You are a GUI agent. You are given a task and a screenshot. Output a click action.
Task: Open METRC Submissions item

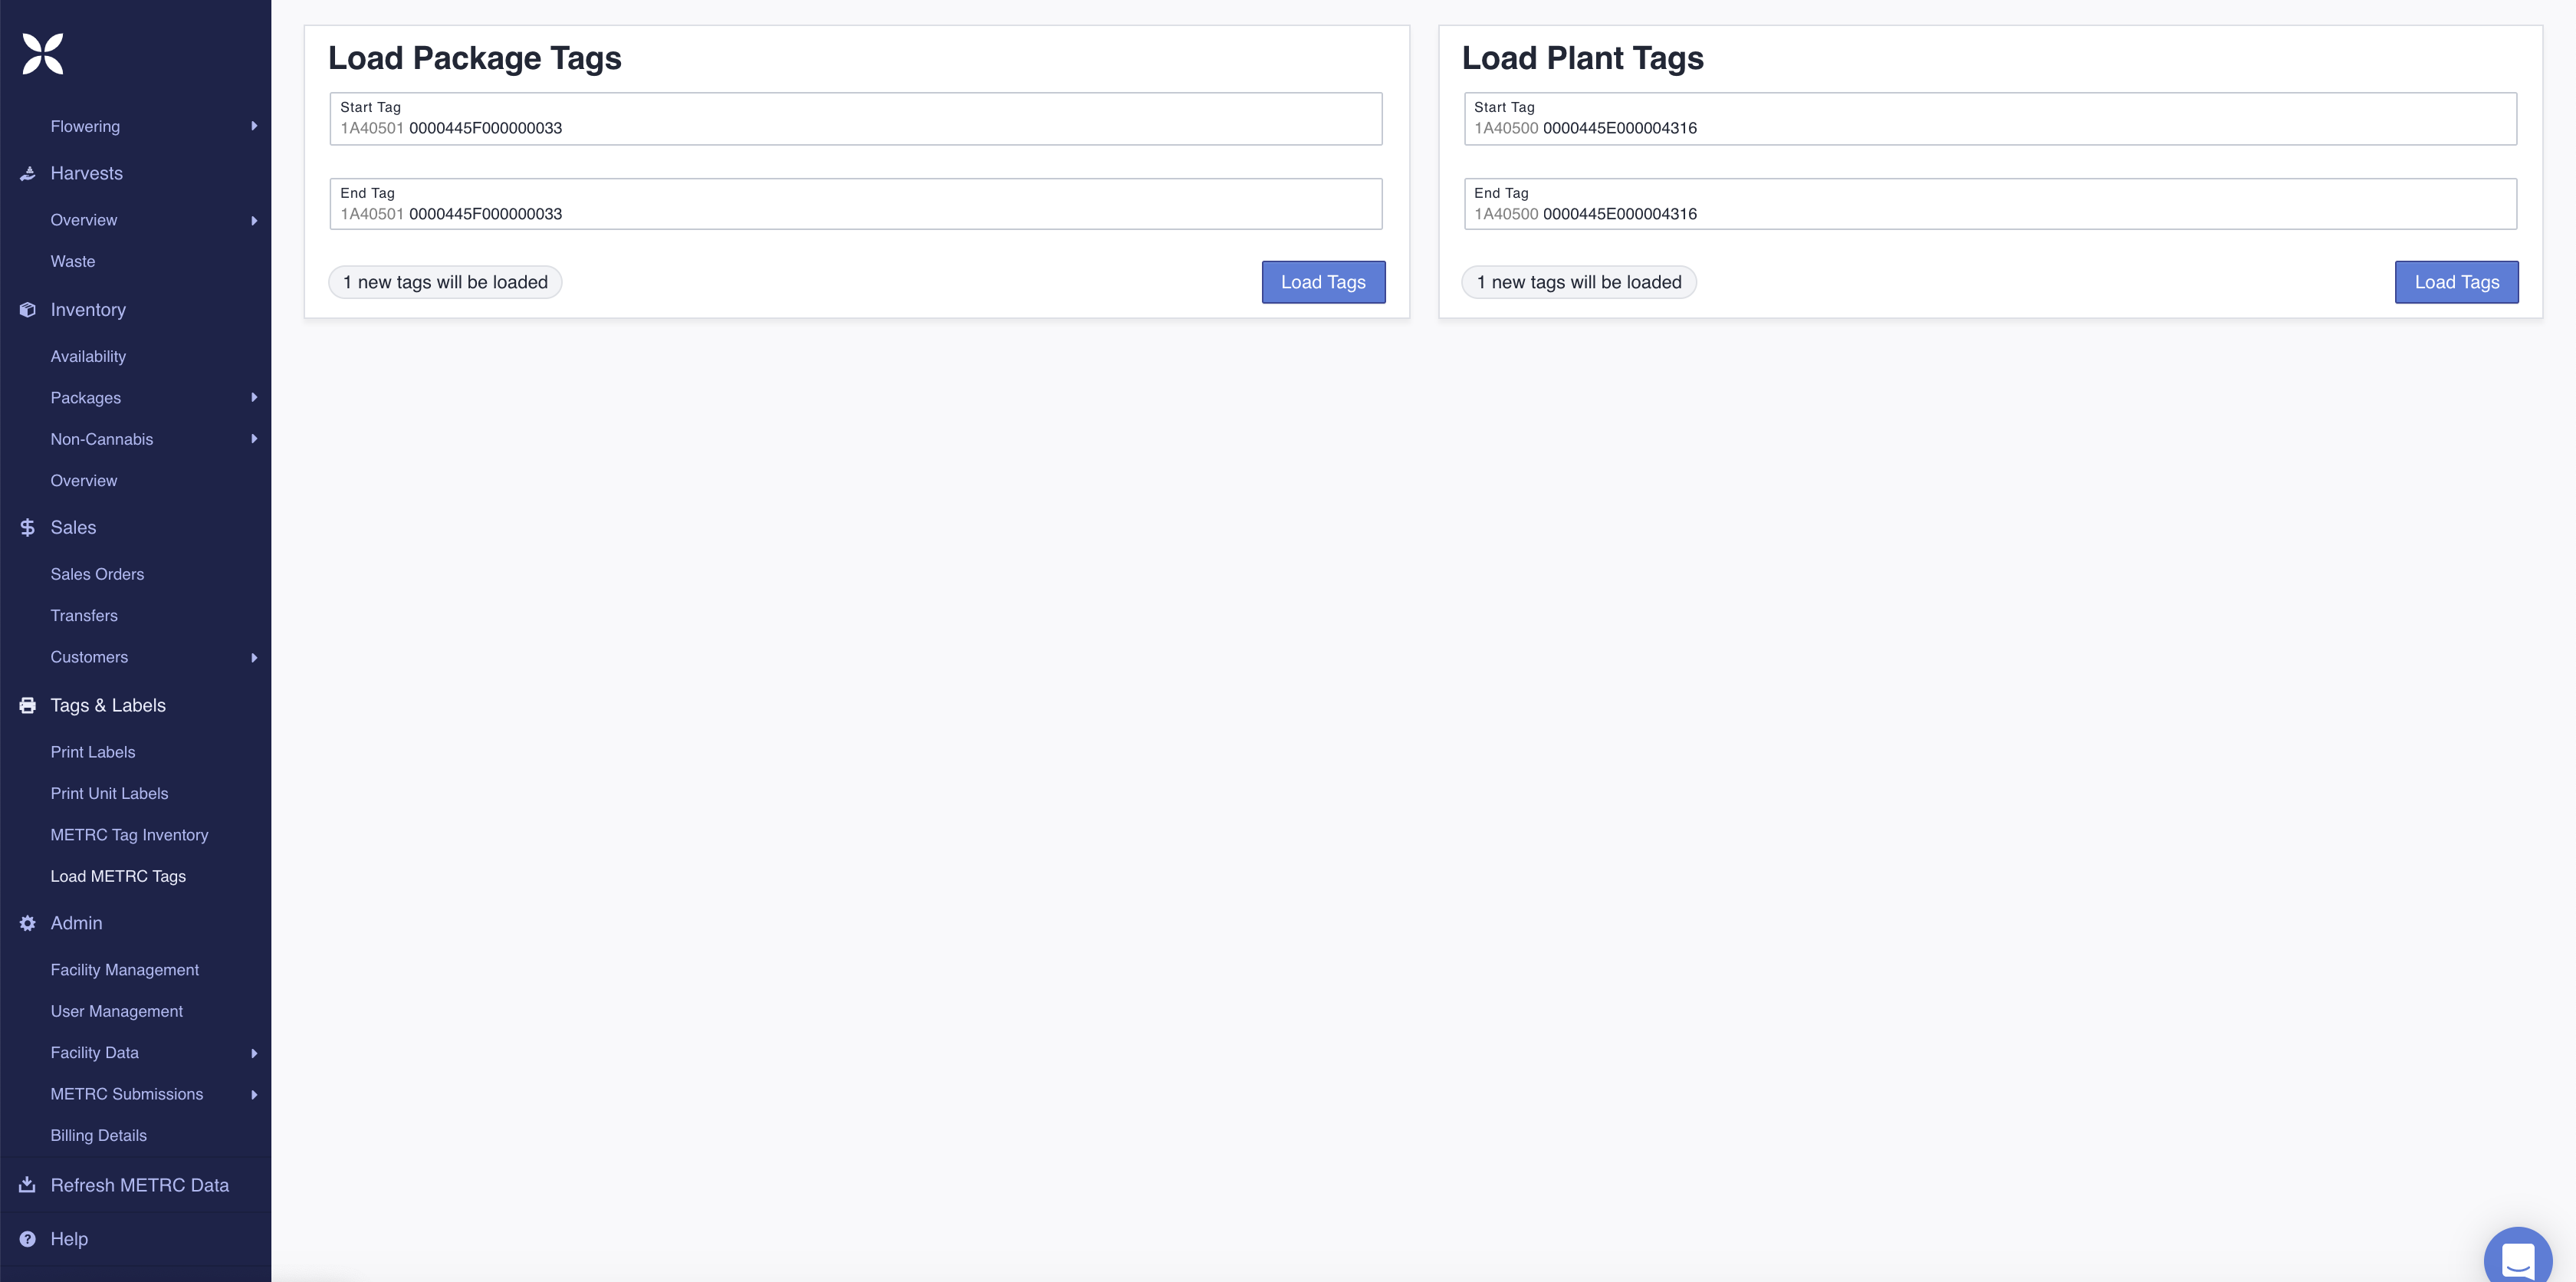pyautogui.click(x=127, y=1095)
